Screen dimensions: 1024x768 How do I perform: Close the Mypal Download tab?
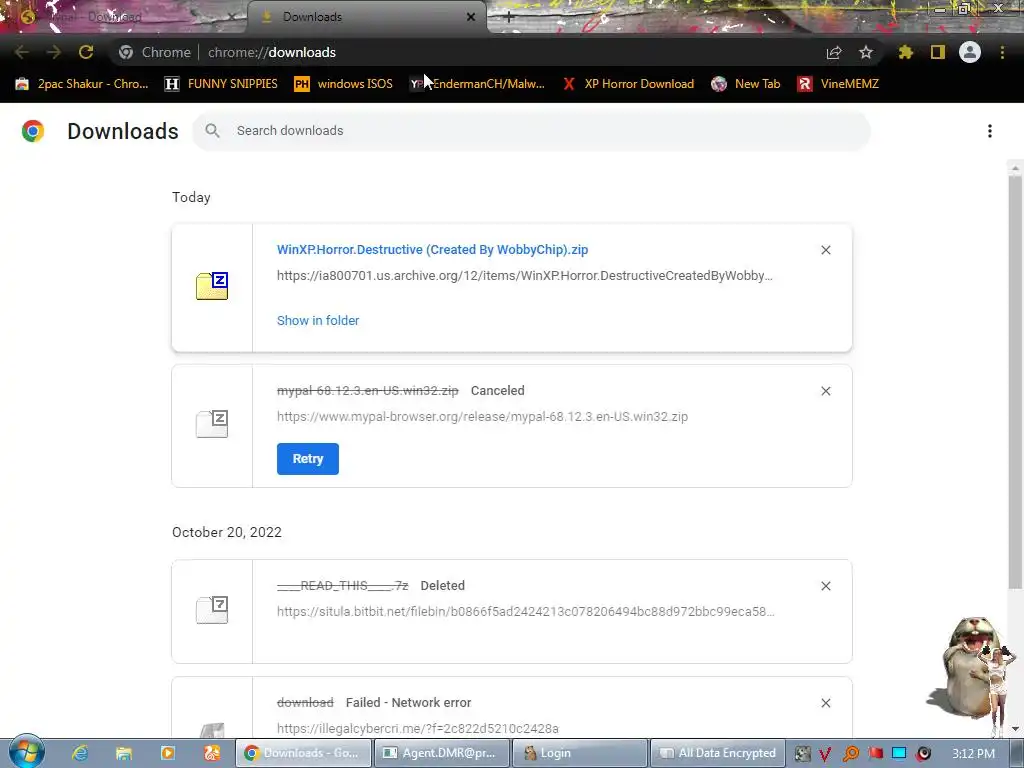tap(232, 17)
